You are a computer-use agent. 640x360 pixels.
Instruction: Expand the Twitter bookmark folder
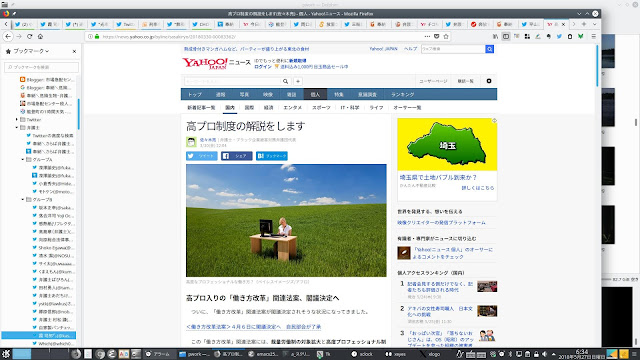[17, 120]
